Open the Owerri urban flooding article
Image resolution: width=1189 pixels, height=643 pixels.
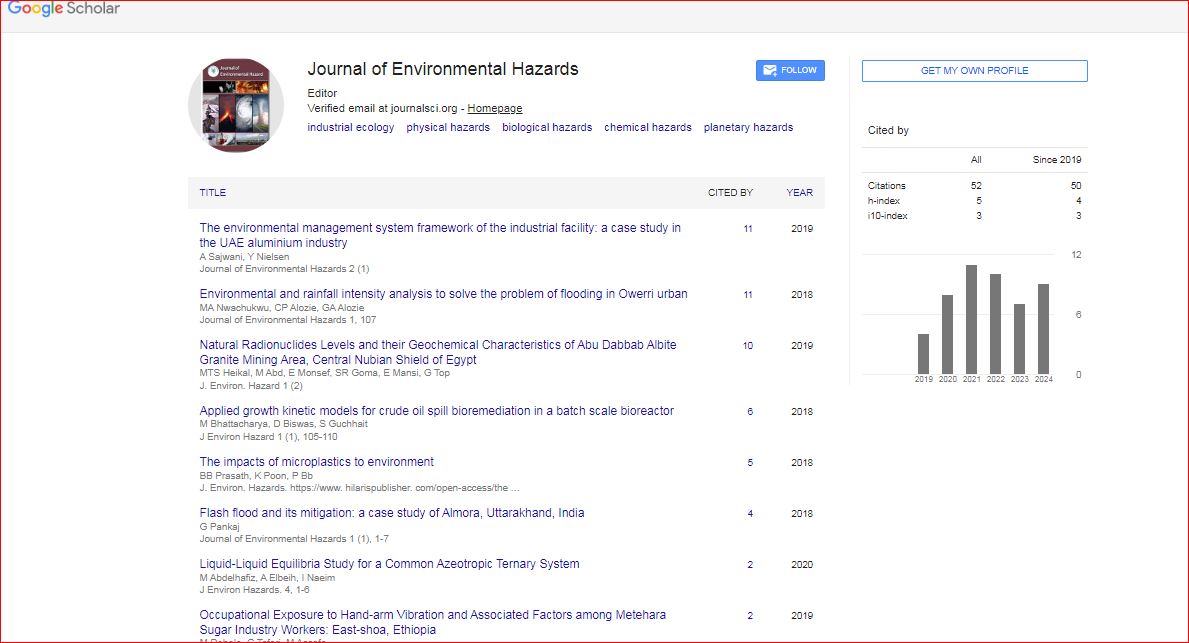coord(443,294)
